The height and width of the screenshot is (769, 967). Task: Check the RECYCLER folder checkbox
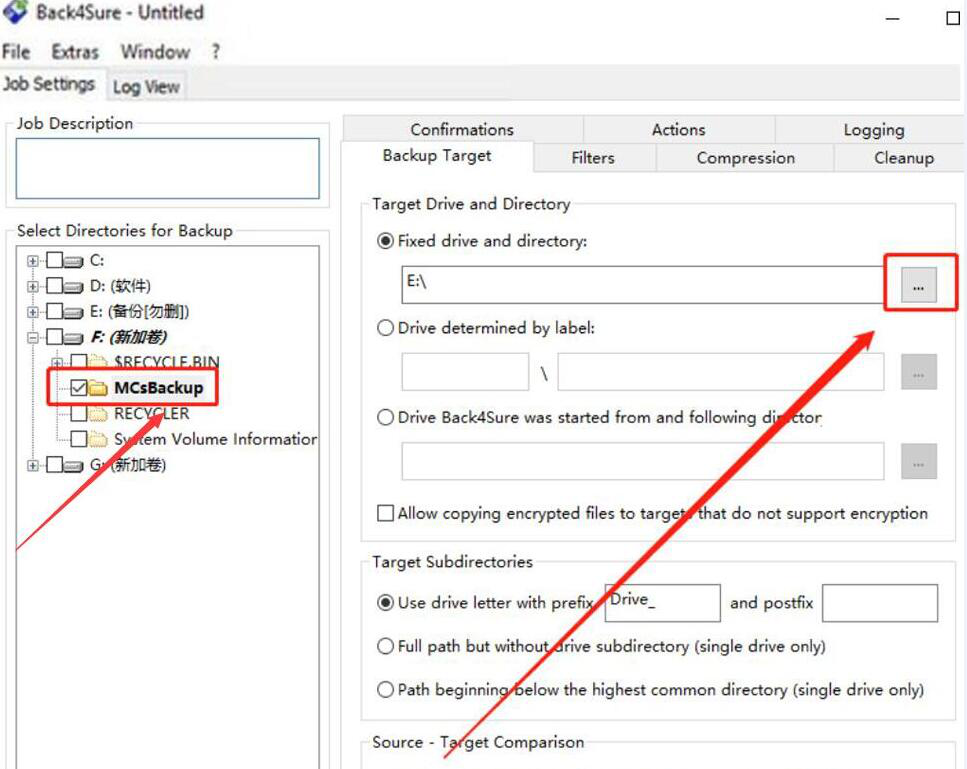click(78, 413)
